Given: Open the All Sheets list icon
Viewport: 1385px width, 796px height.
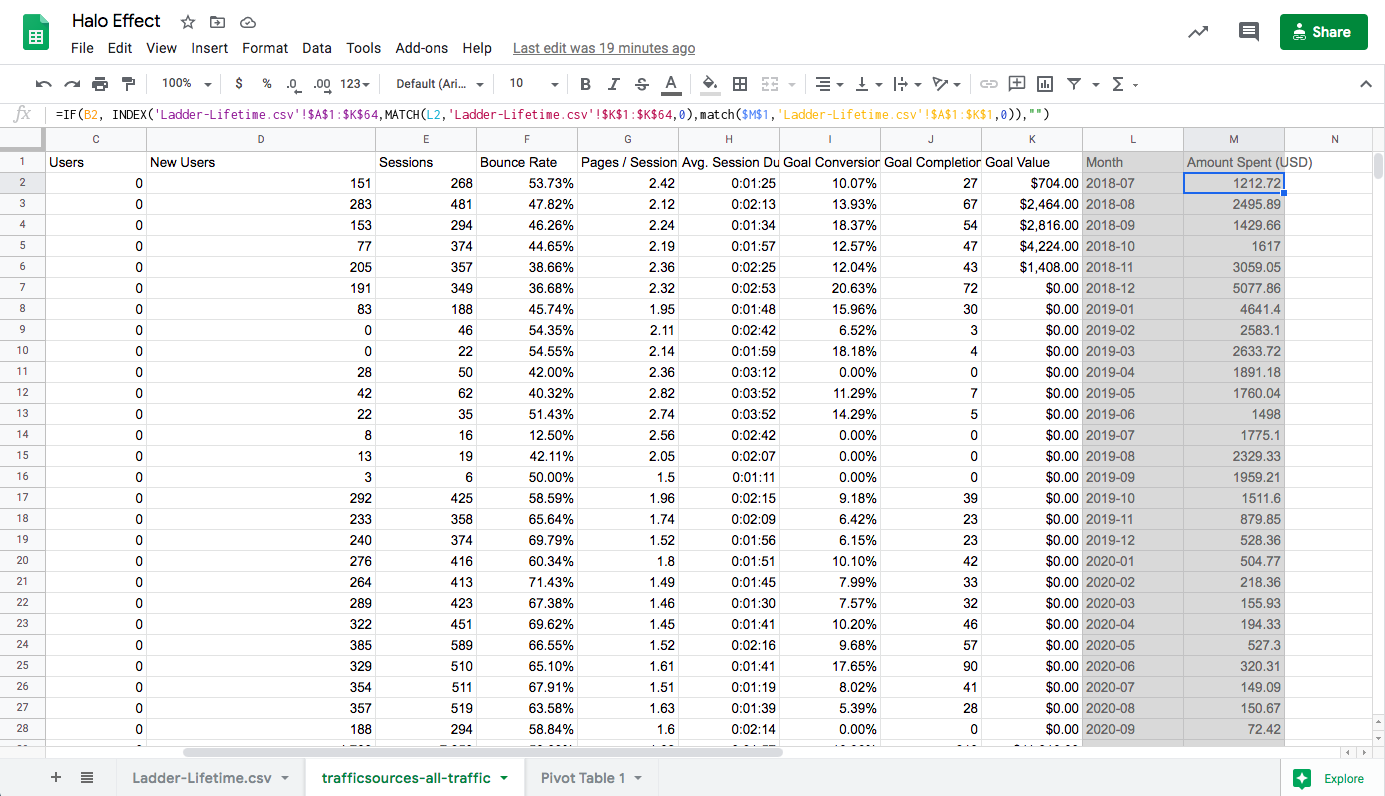Looking at the screenshot, I should (87, 778).
